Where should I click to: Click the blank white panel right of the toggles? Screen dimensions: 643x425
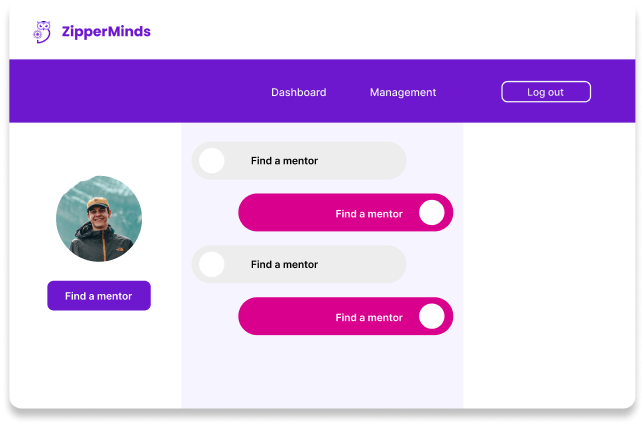[549, 265]
